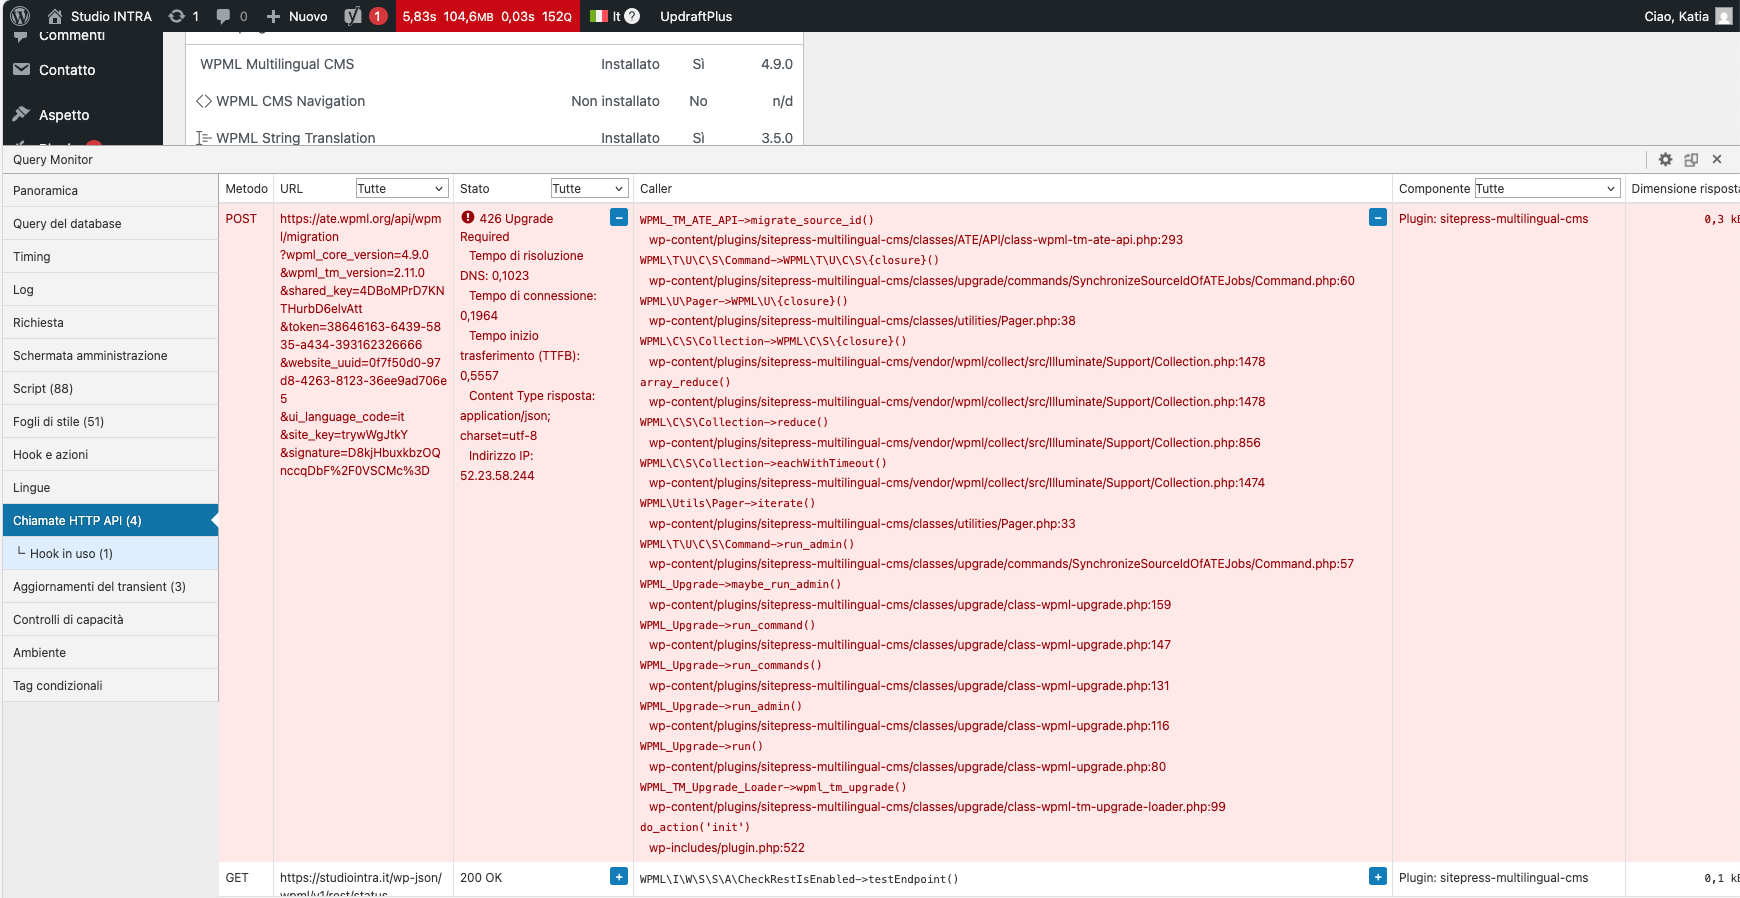Image resolution: width=1740 pixels, height=898 pixels.
Task: Open the Script (88) panel
Action: tap(110, 388)
